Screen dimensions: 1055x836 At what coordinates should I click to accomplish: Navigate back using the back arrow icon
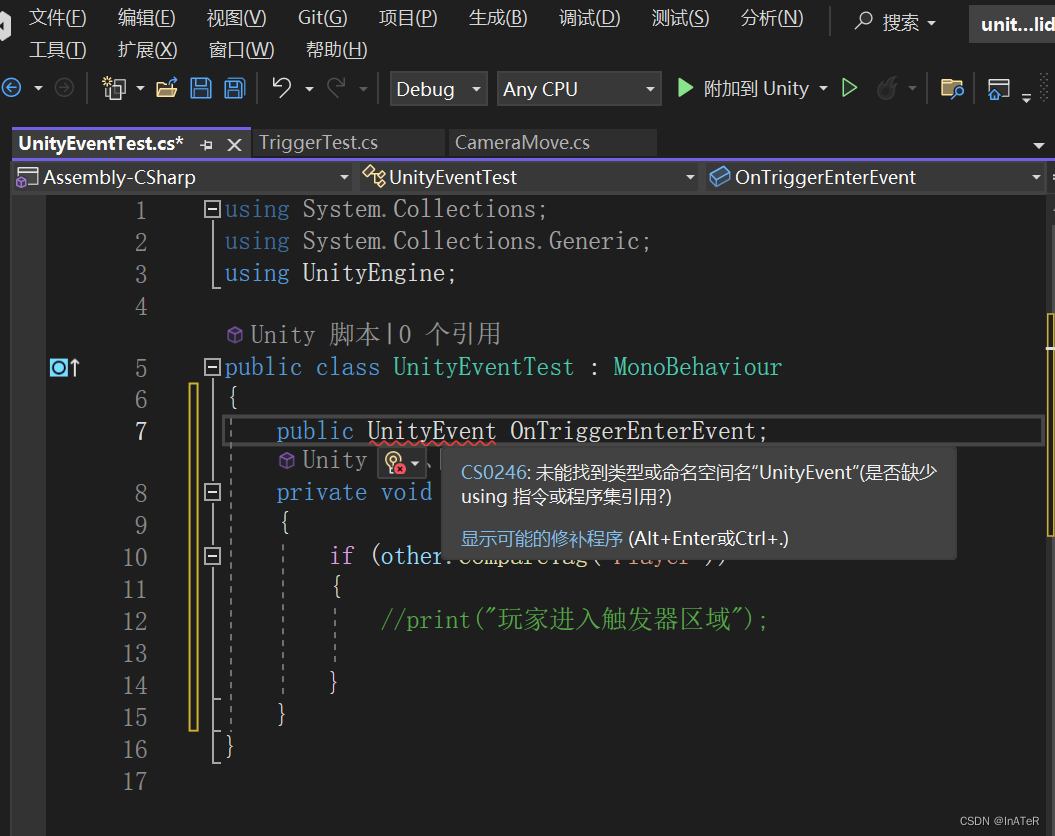[11, 88]
